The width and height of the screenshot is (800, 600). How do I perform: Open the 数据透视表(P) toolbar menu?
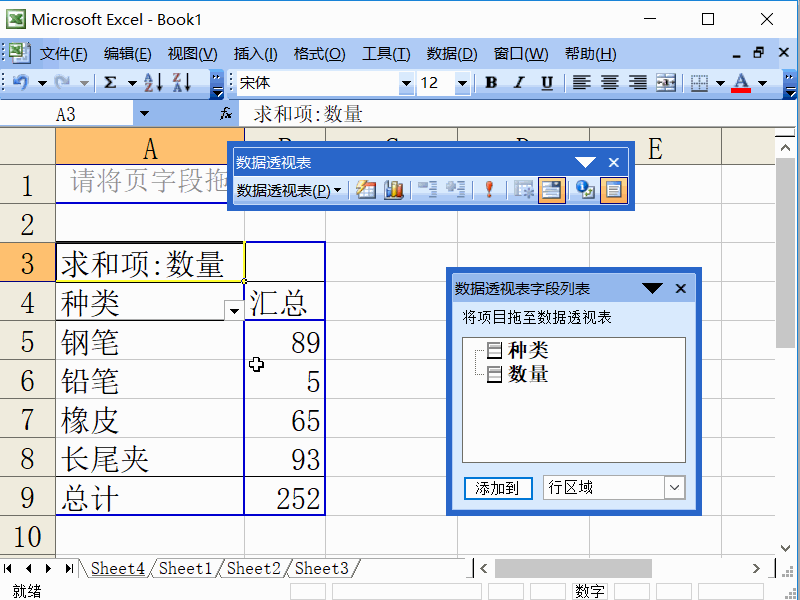click(289, 191)
